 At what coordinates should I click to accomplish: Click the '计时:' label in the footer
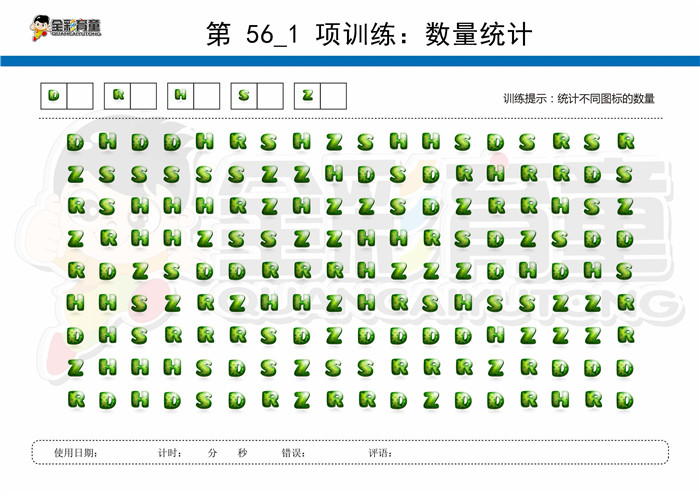tap(170, 453)
